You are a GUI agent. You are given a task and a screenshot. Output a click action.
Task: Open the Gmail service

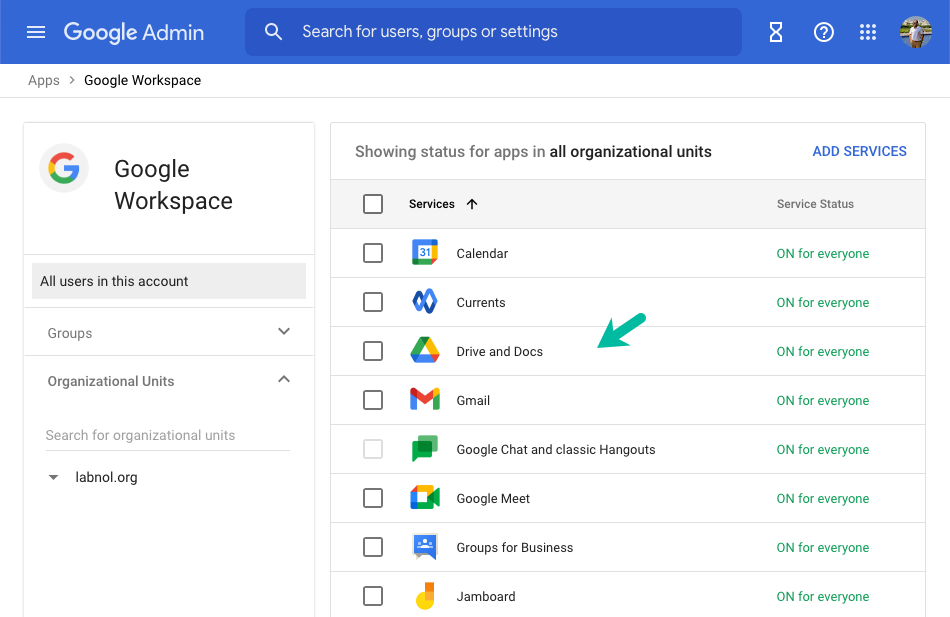(x=473, y=400)
